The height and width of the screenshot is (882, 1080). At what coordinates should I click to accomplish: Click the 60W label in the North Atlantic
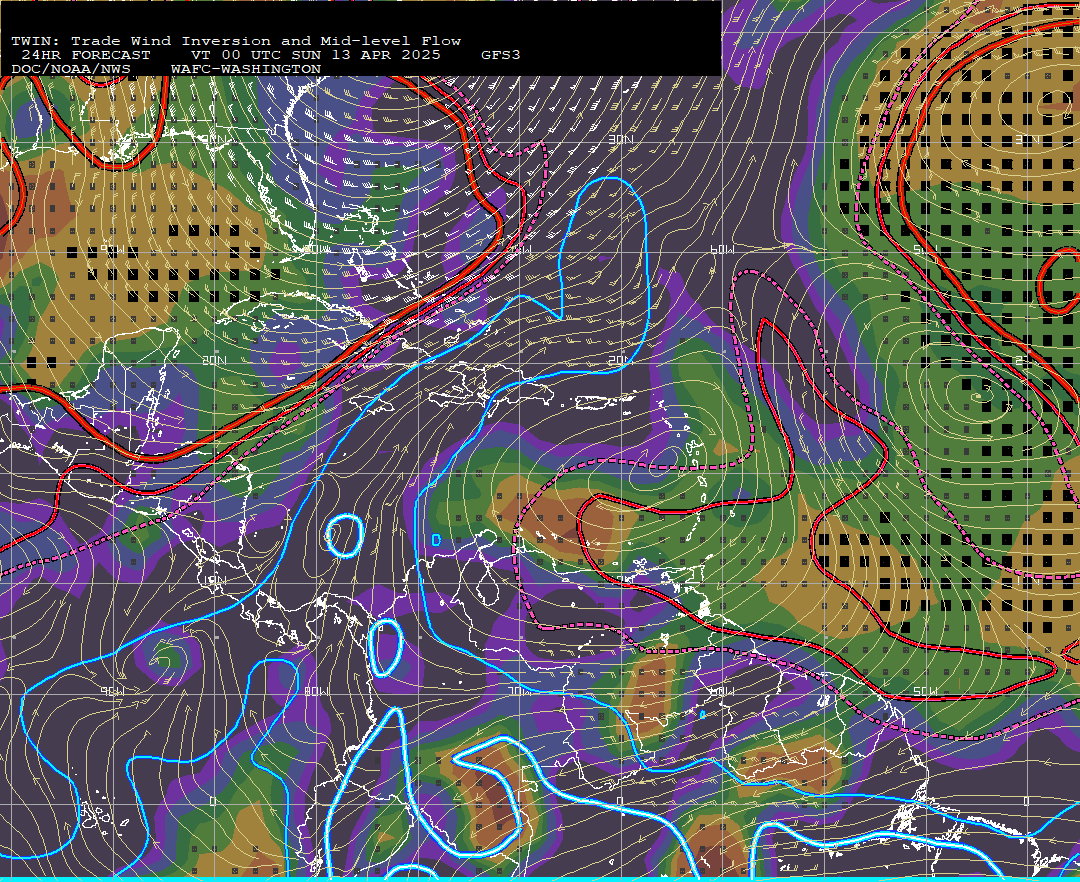pyautogui.click(x=722, y=249)
